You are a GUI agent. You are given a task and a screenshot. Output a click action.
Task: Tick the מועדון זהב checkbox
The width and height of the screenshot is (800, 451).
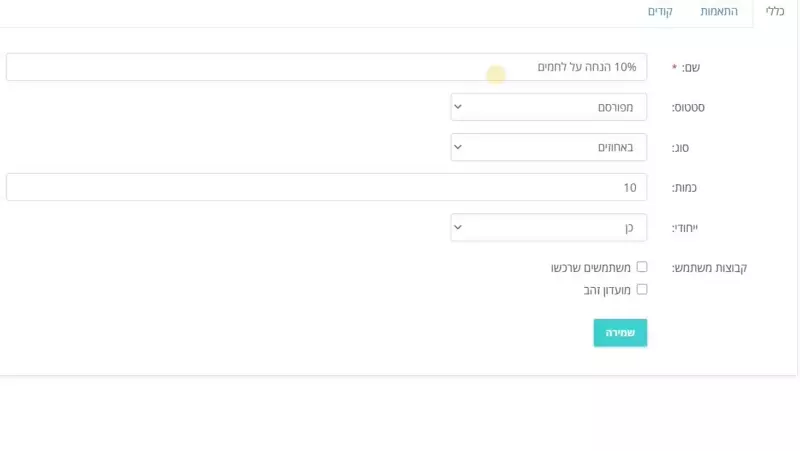pyautogui.click(x=642, y=289)
